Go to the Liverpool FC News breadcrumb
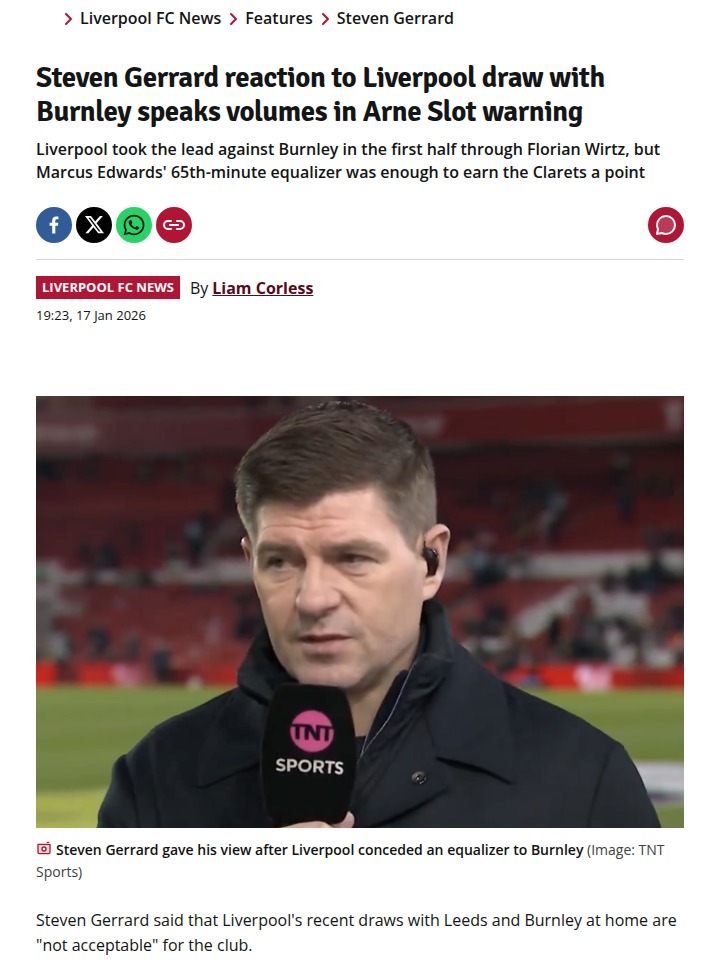The height and width of the screenshot is (960, 720). tap(150, 18)
